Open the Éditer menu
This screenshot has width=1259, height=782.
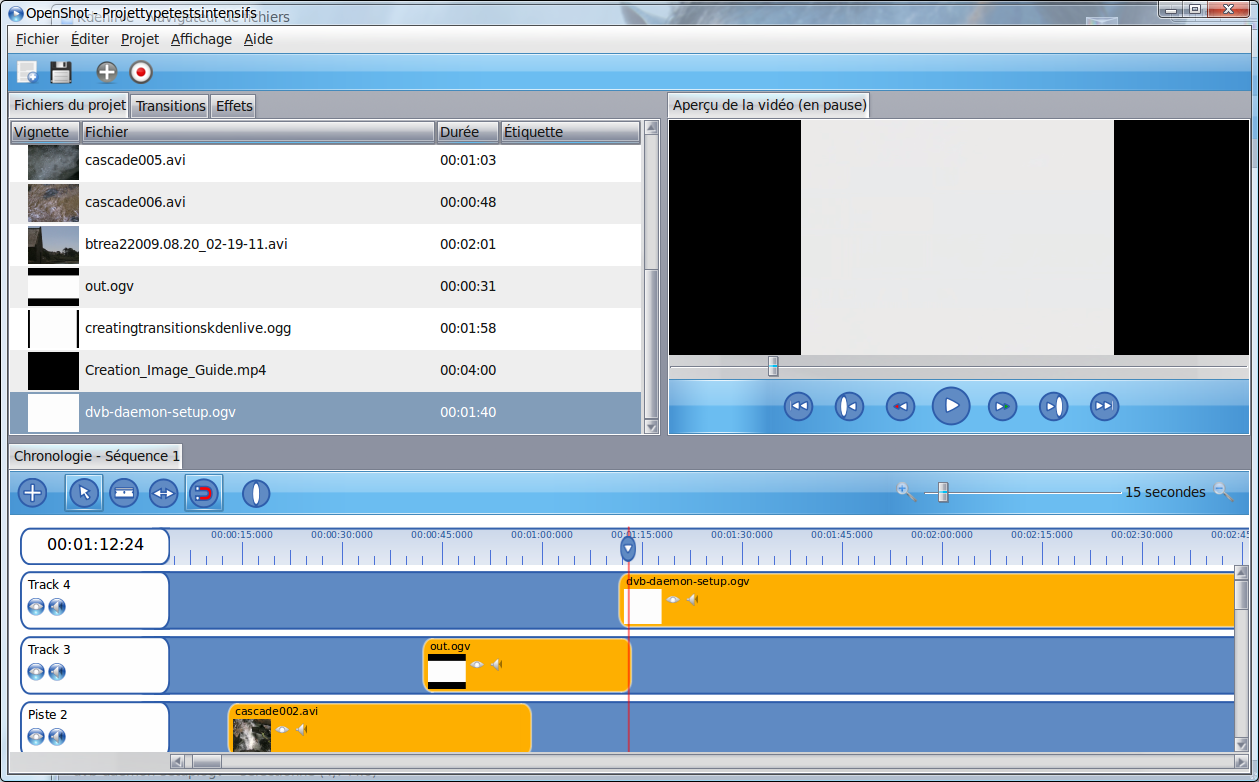tap(90, 39)
